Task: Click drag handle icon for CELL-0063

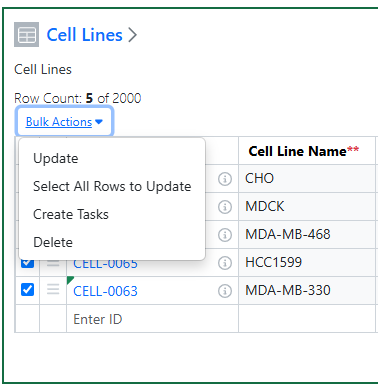Action: (x=53, y=289)
